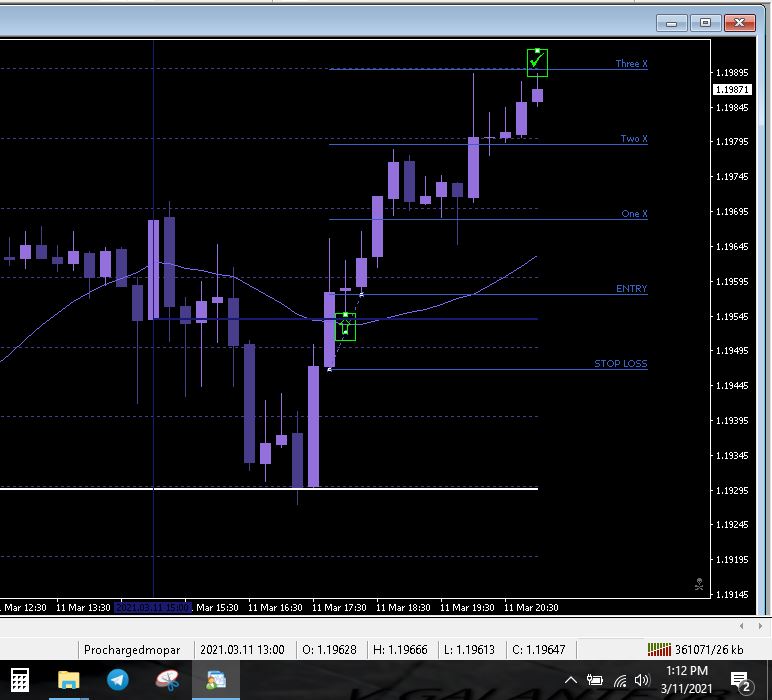Click the Open price O: 1.19628 field
The width and height of the screenshot is (772, 700).
329,650
